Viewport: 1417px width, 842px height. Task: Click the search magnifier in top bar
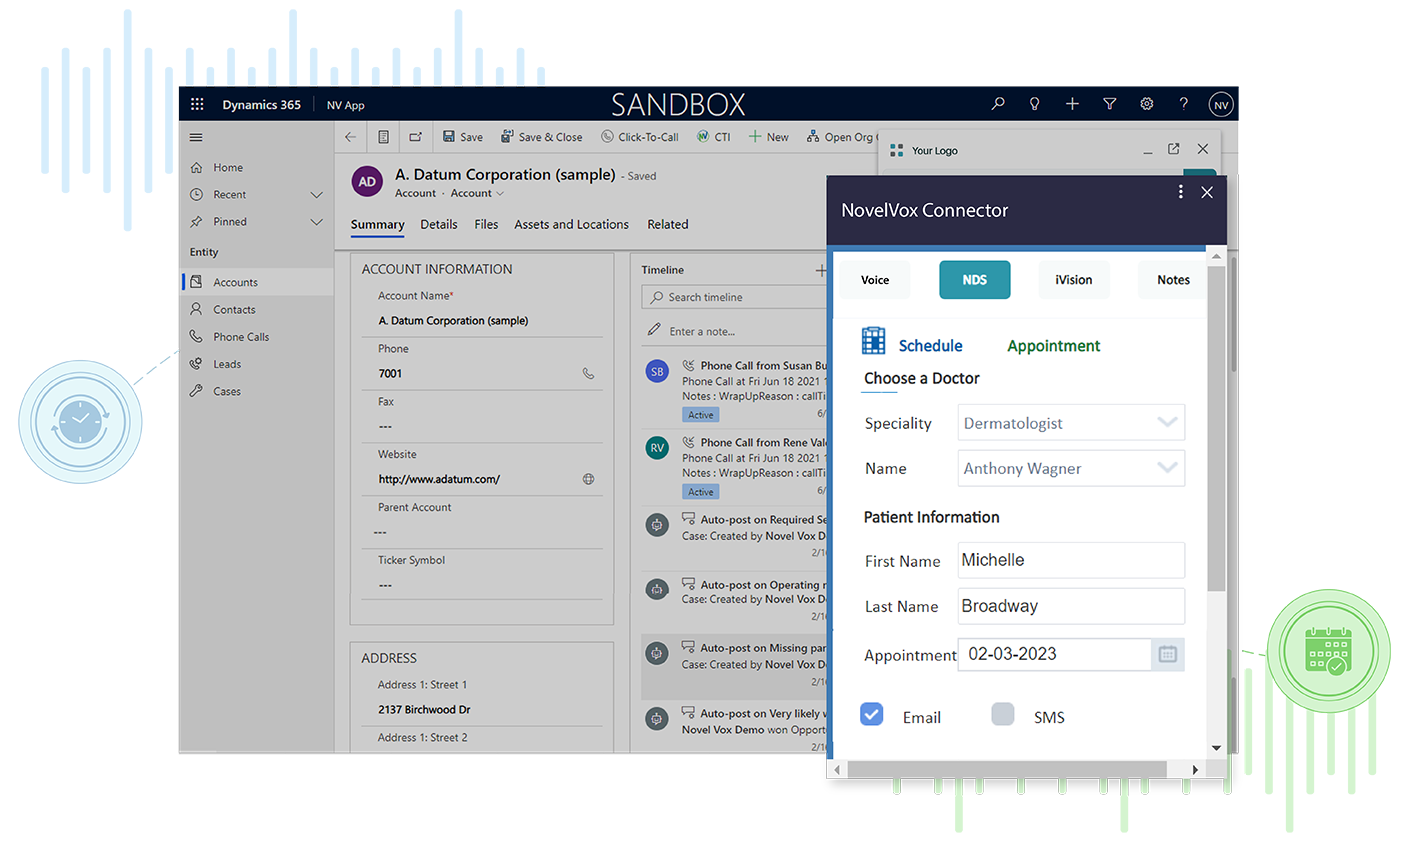998,104
